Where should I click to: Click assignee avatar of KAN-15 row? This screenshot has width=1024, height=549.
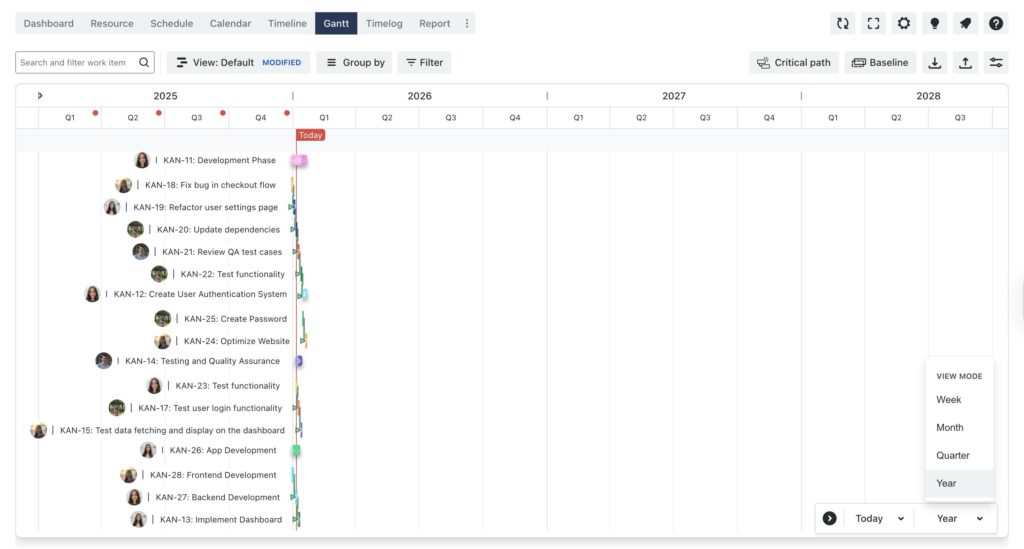pyautogui.click(x=39, y=430)
